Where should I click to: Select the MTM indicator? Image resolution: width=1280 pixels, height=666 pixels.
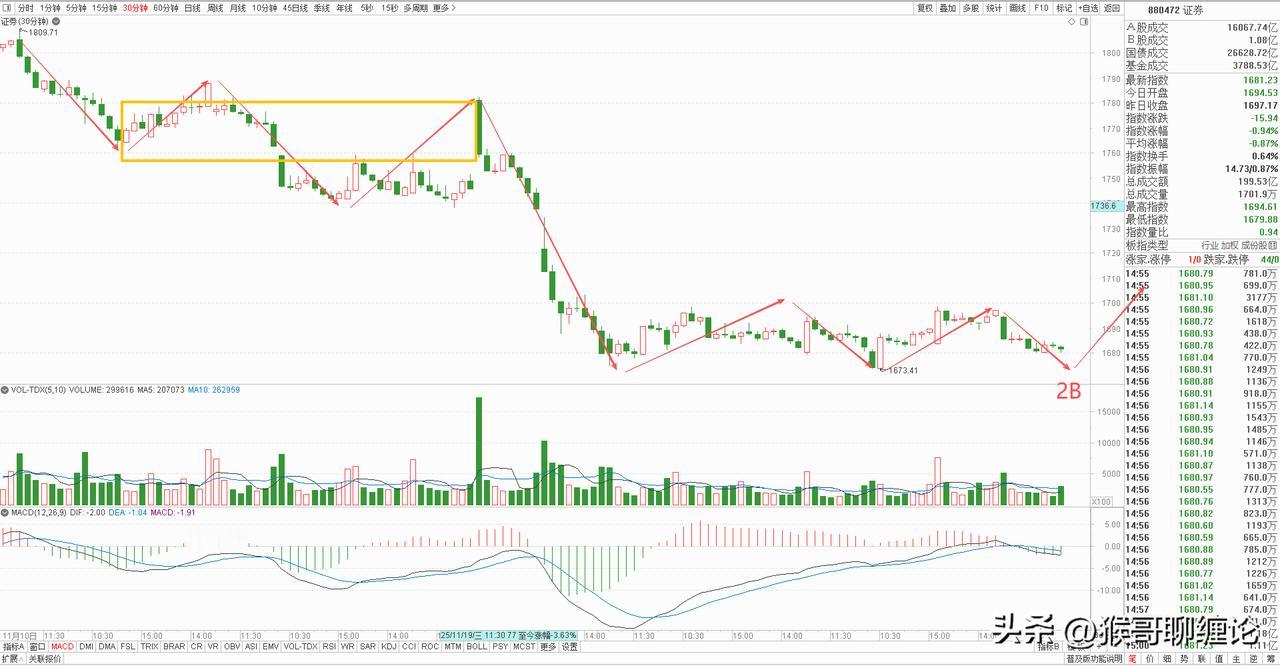(x=453, y=646)
